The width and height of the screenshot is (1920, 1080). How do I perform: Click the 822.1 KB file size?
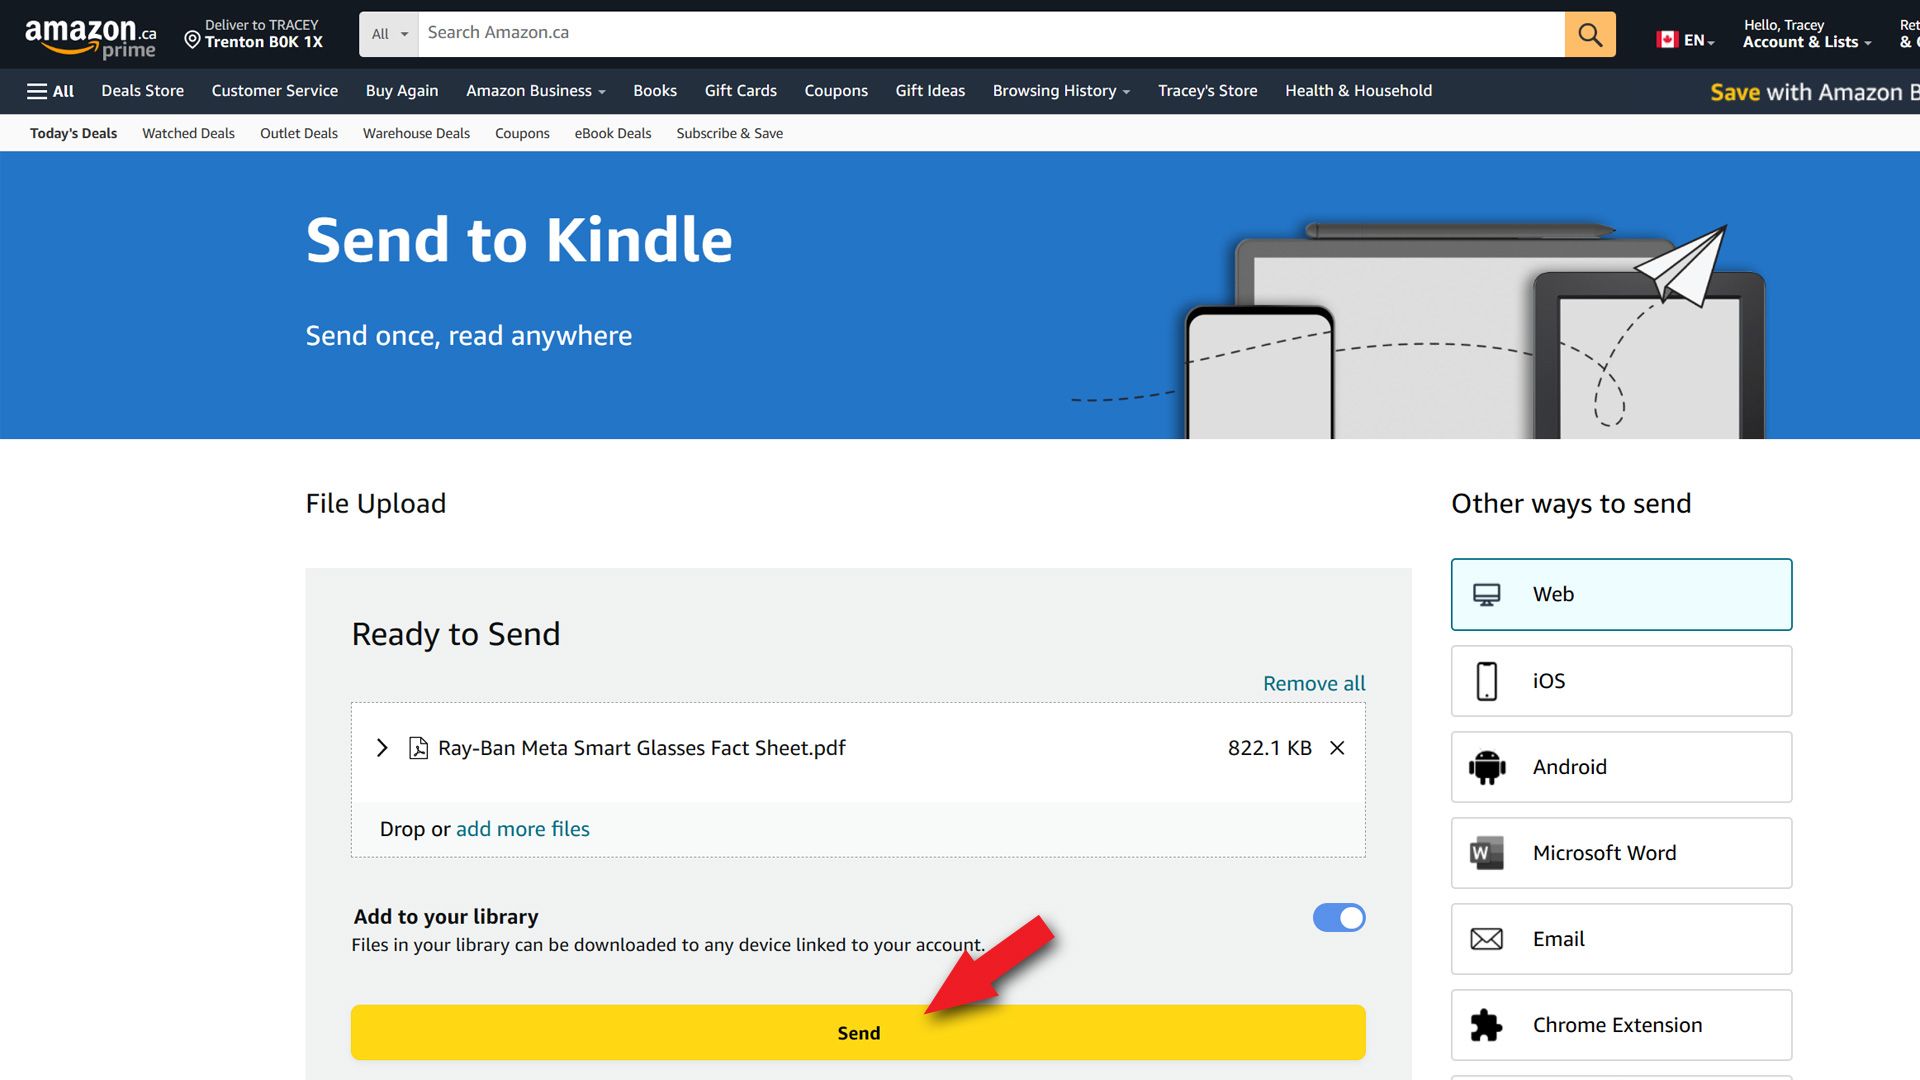tap(1270, 748)
